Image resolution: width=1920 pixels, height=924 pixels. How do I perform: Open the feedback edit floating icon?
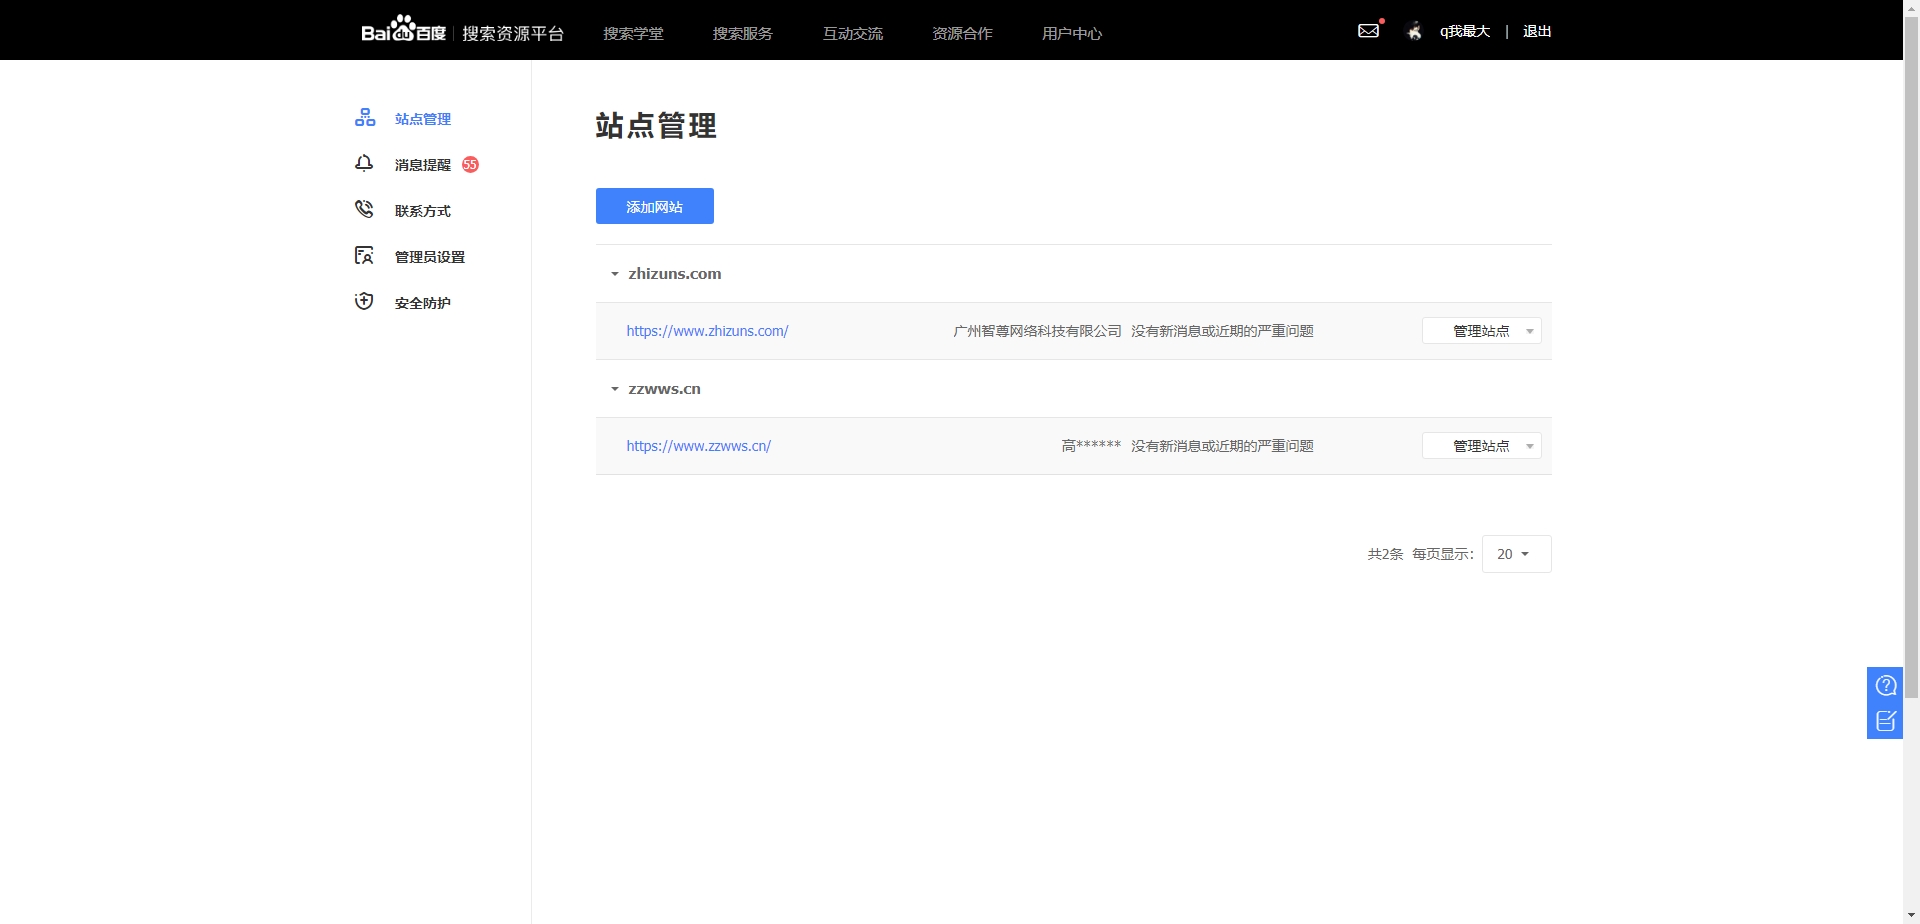coord(1885,721)
